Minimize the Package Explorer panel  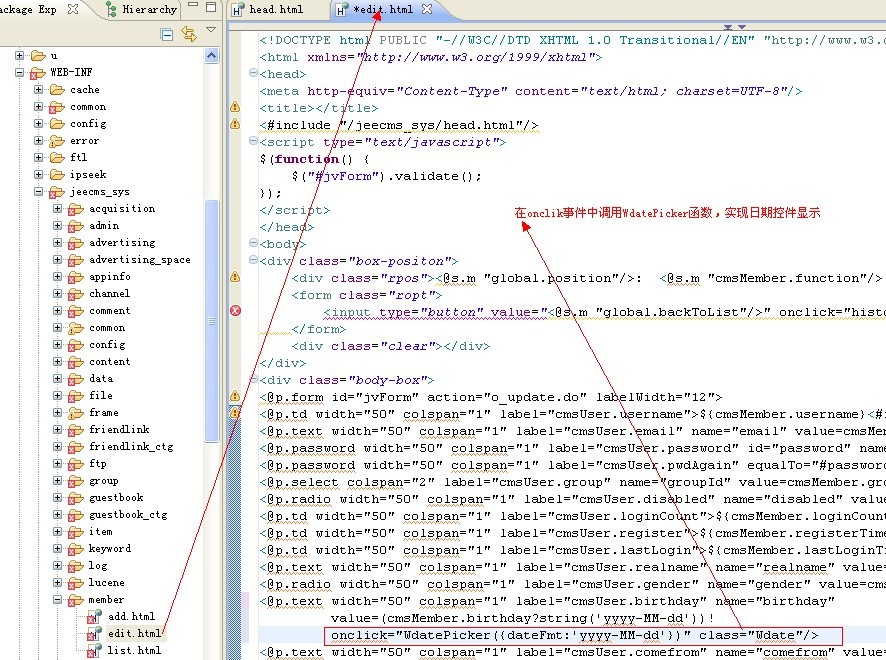193,5
